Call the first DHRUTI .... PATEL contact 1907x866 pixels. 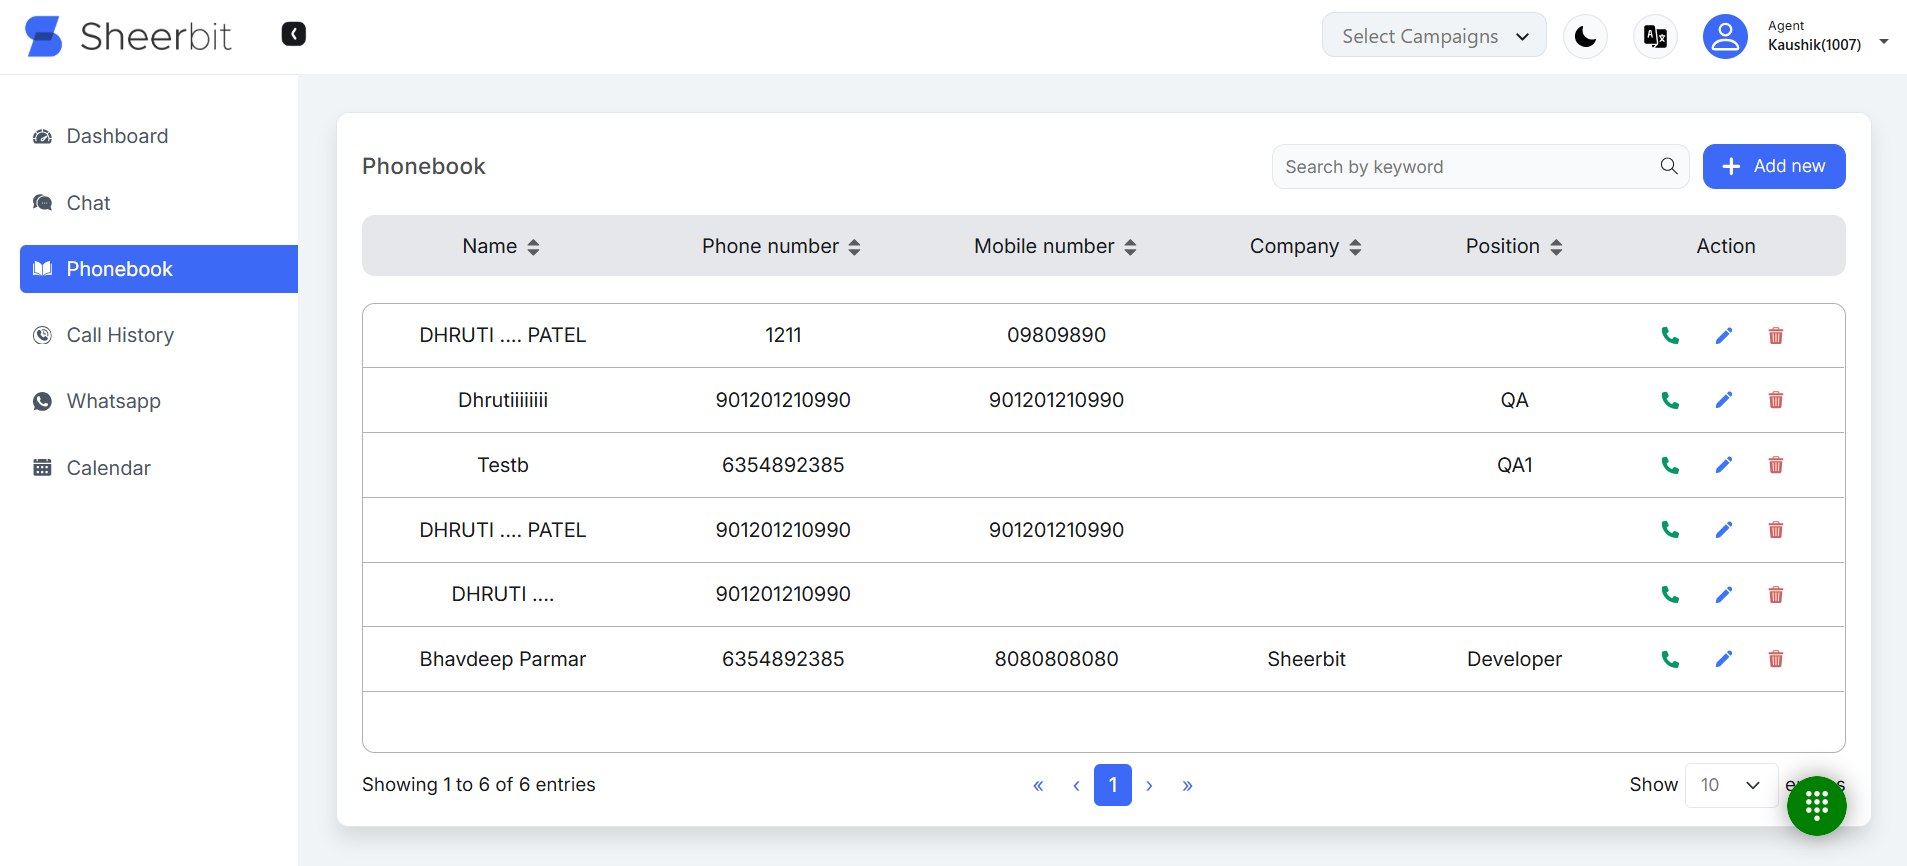(x=1669, y=336)
